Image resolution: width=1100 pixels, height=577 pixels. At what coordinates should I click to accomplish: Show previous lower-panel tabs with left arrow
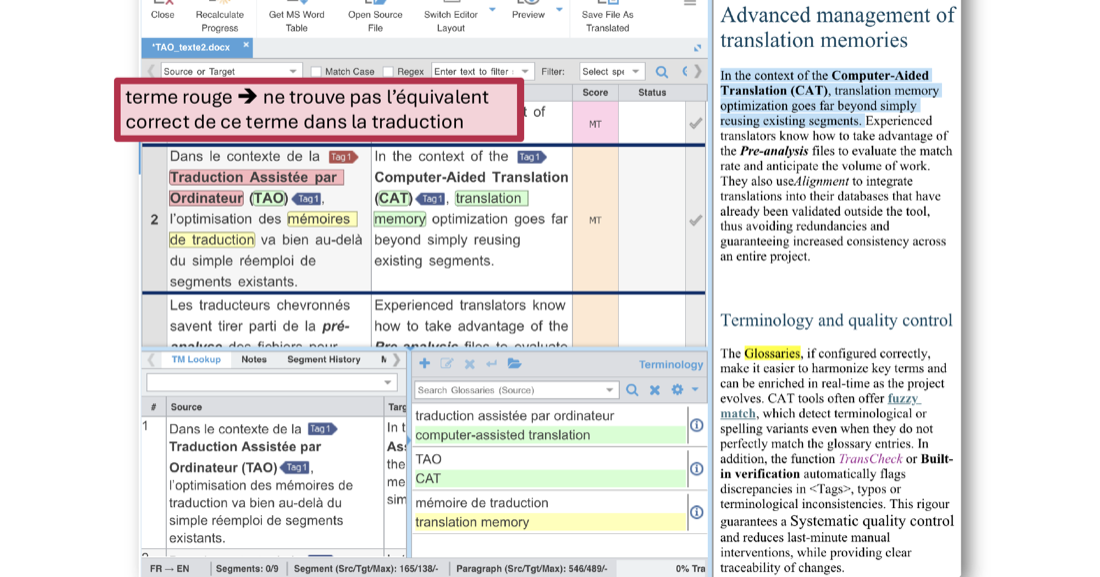pos(151,359)
